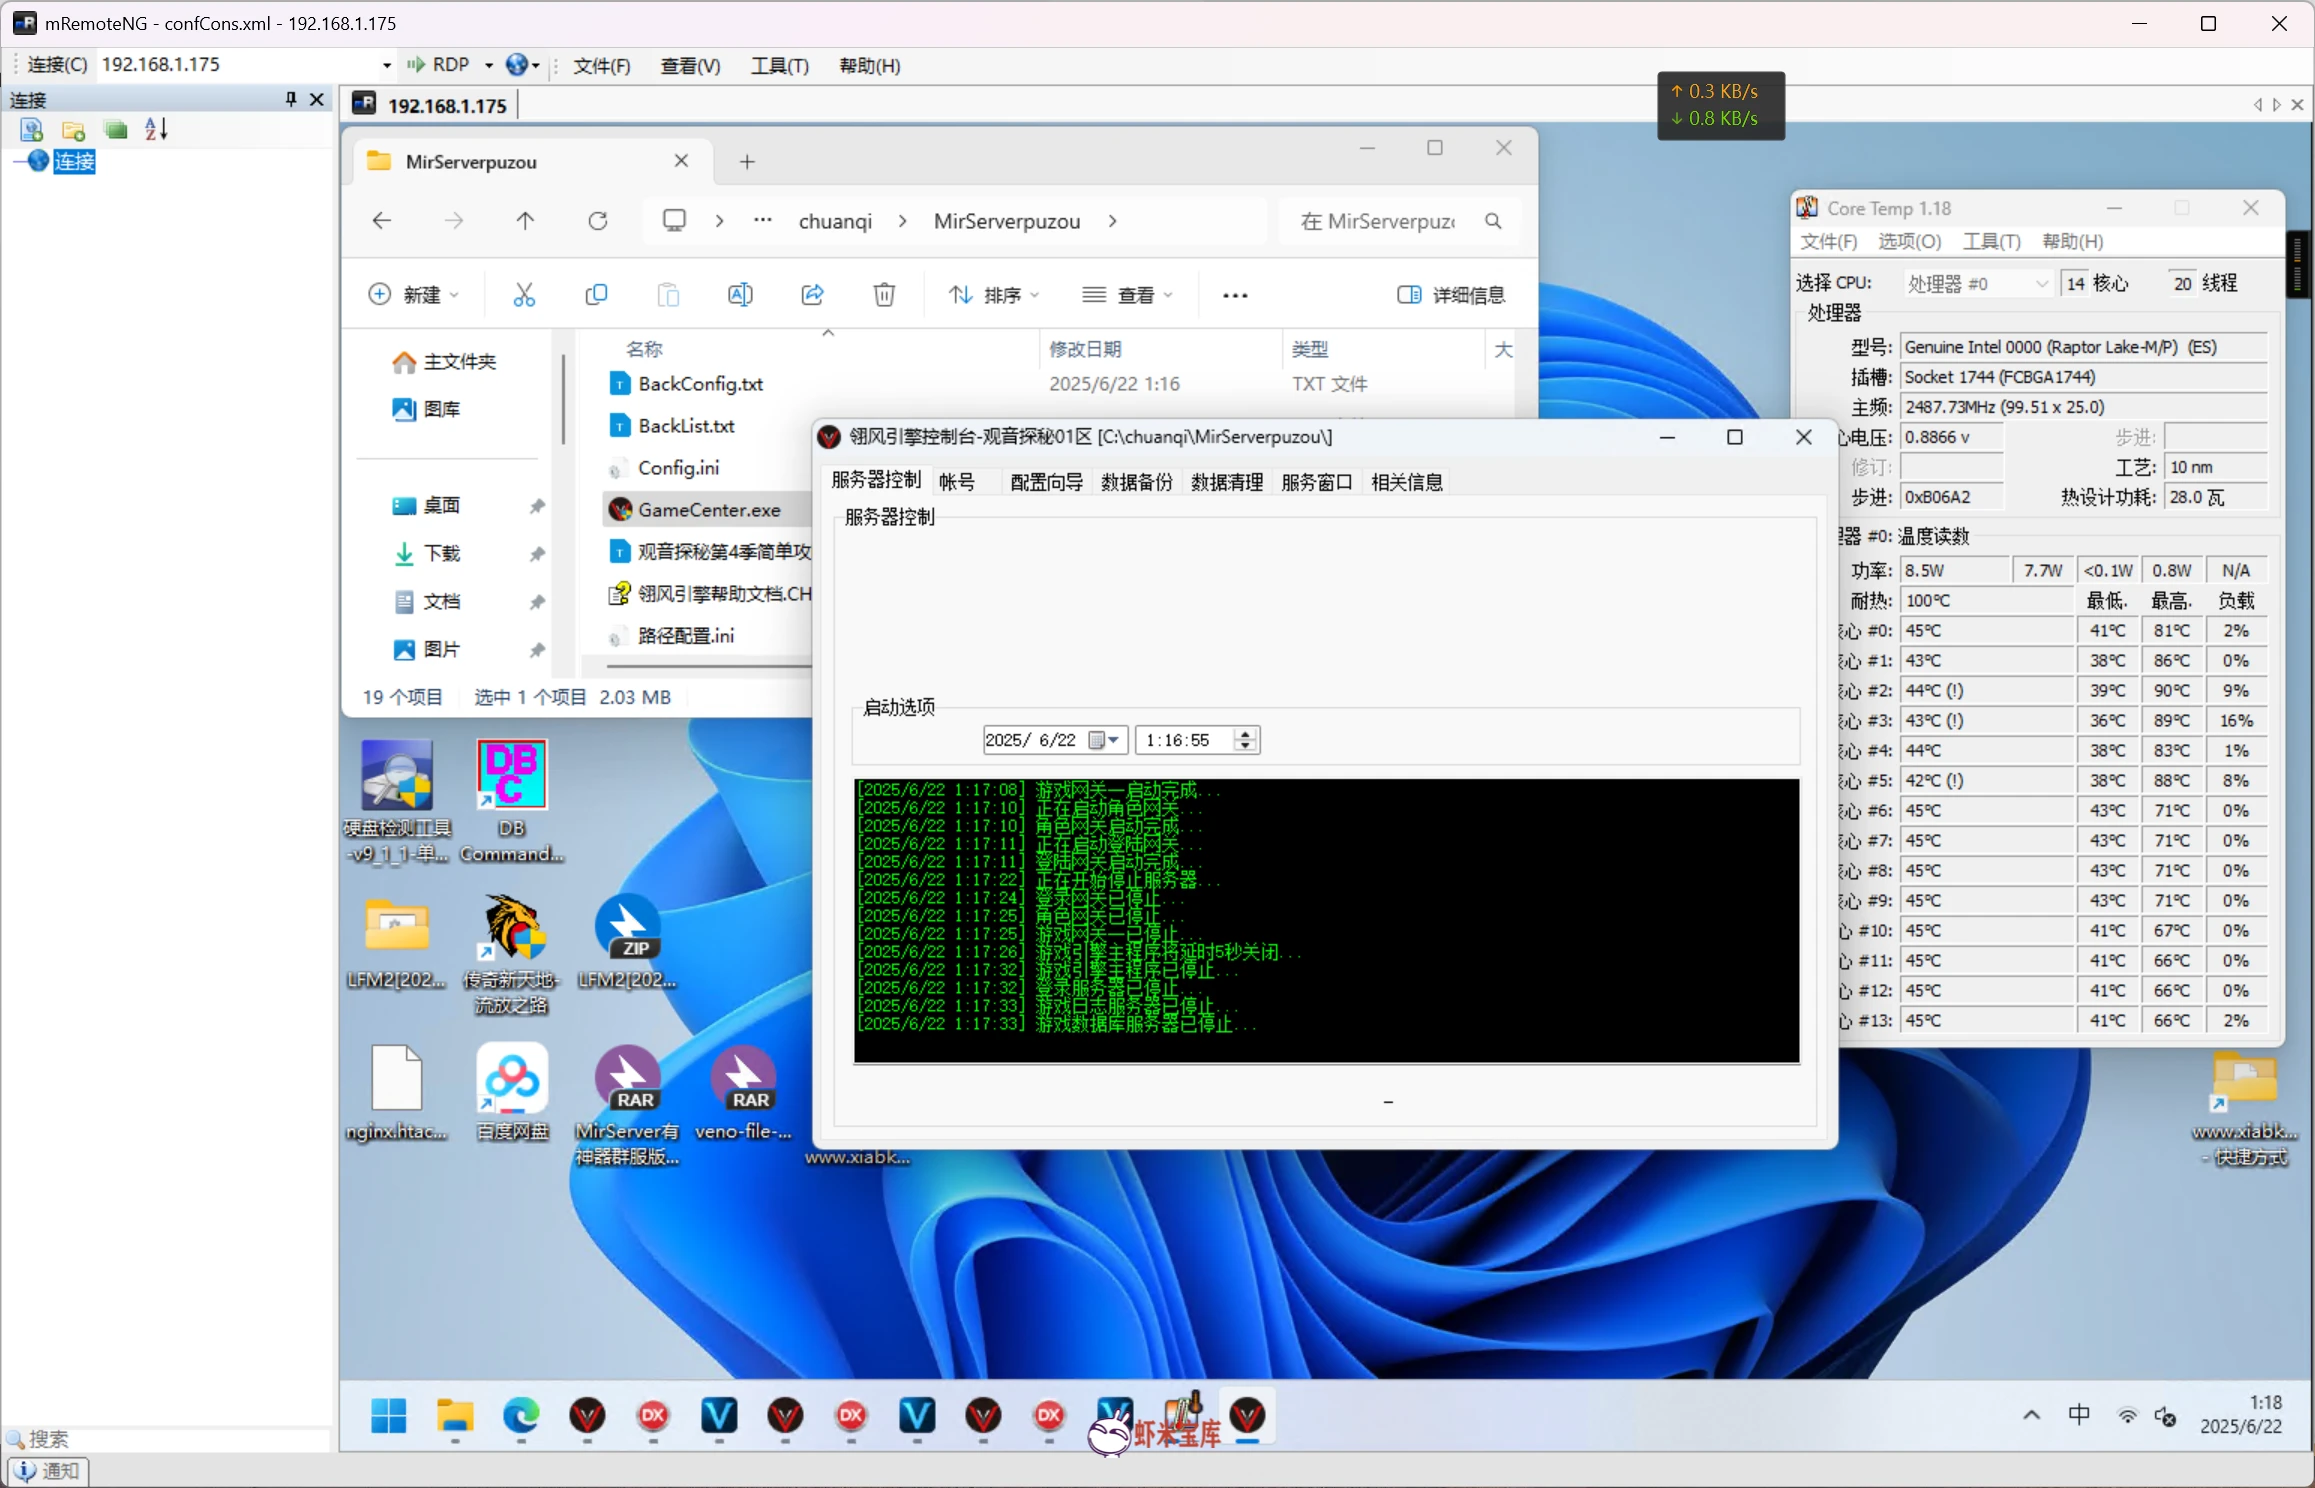Click the 搜索 search field in connections panel
Image resolution: width=2315 pixels, height=1488 pixels.
(x=168, y=1439)
